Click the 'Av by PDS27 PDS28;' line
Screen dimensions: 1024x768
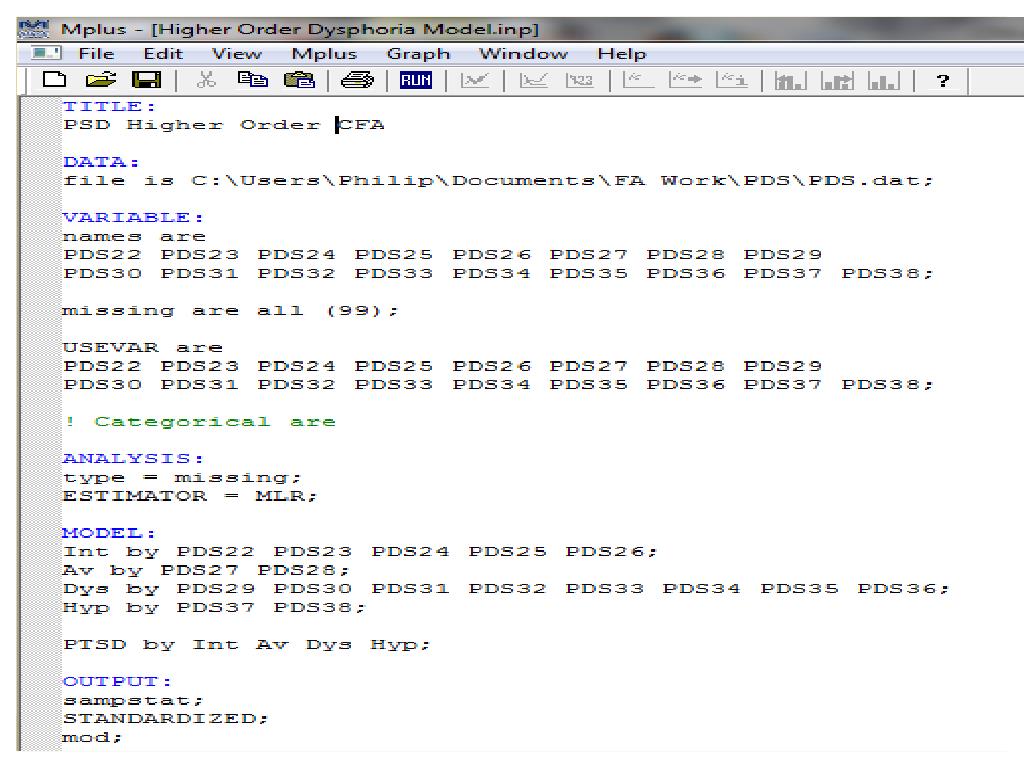click(206, 571)
